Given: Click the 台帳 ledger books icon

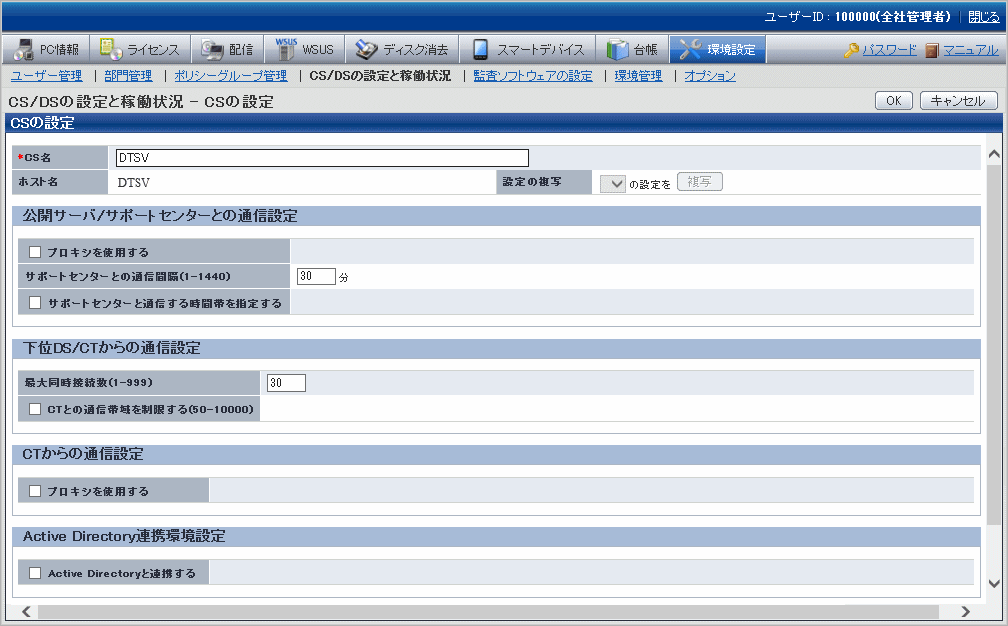Looking at the screenshot, I should (x=618, y=49).
